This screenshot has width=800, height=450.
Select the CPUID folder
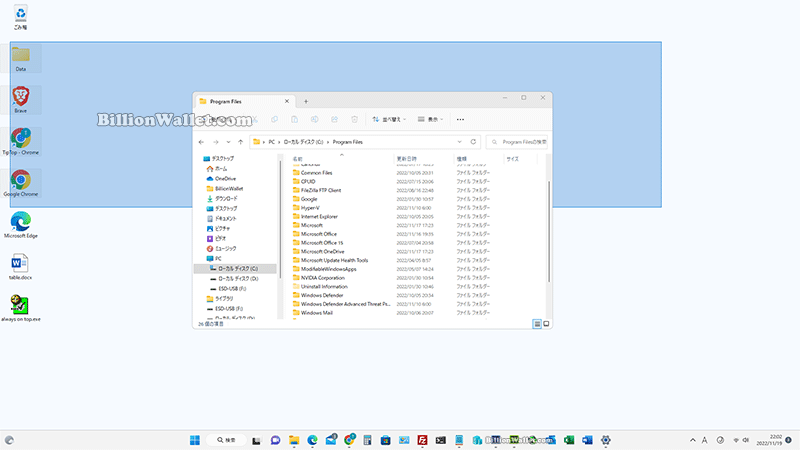pos(304,181)
